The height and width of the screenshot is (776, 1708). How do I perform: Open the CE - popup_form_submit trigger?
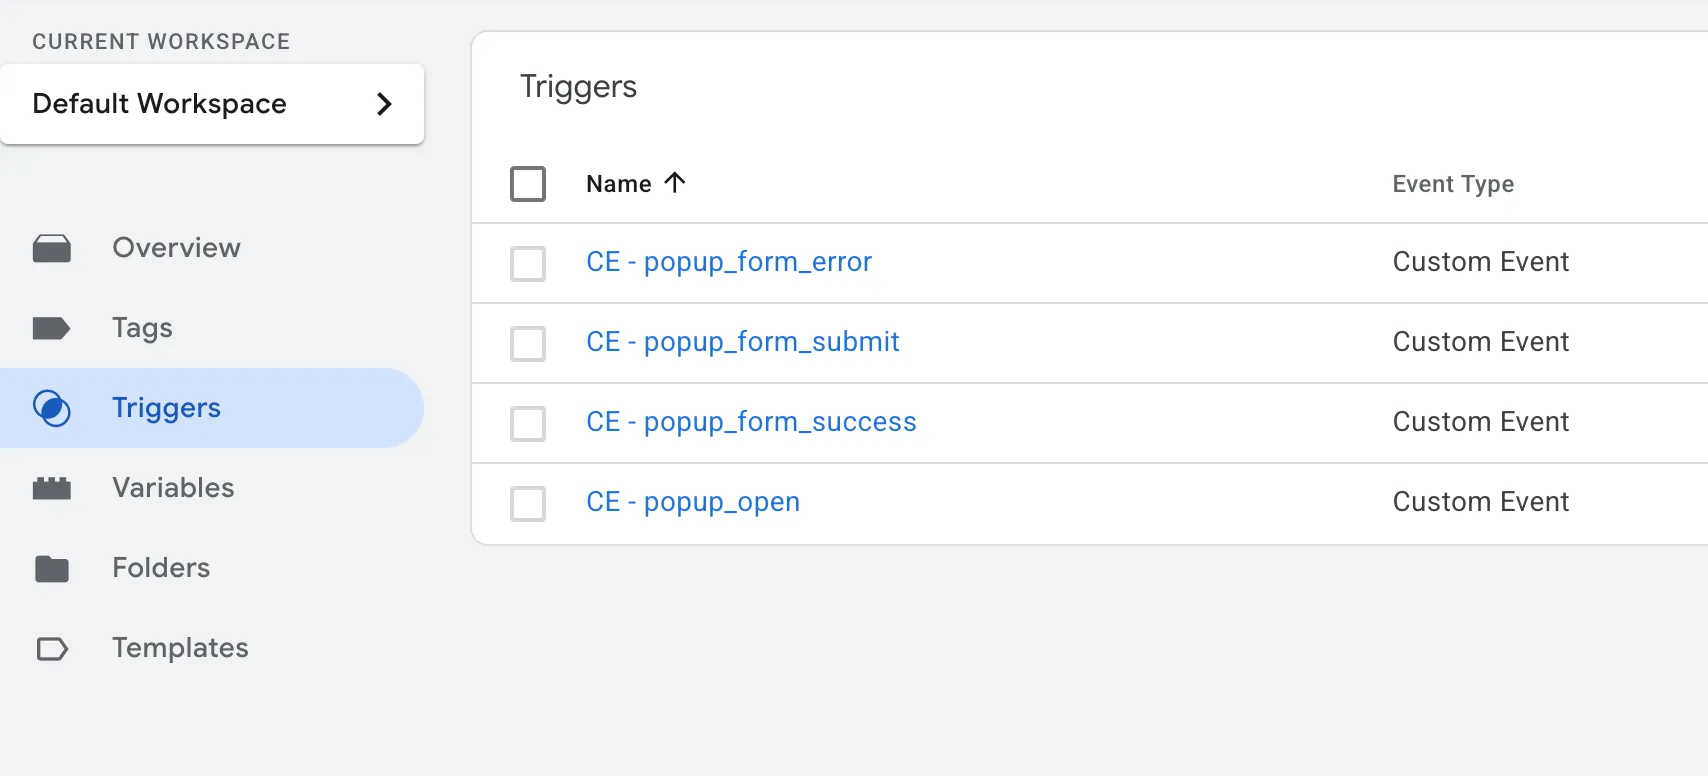(x=743, y=342)
